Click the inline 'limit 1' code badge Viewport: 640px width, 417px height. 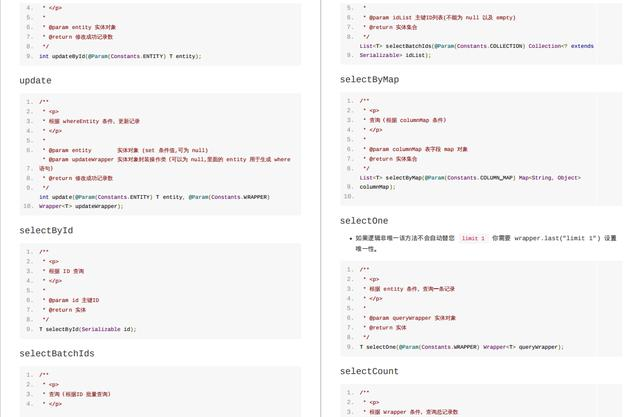(x=473, y=238)
